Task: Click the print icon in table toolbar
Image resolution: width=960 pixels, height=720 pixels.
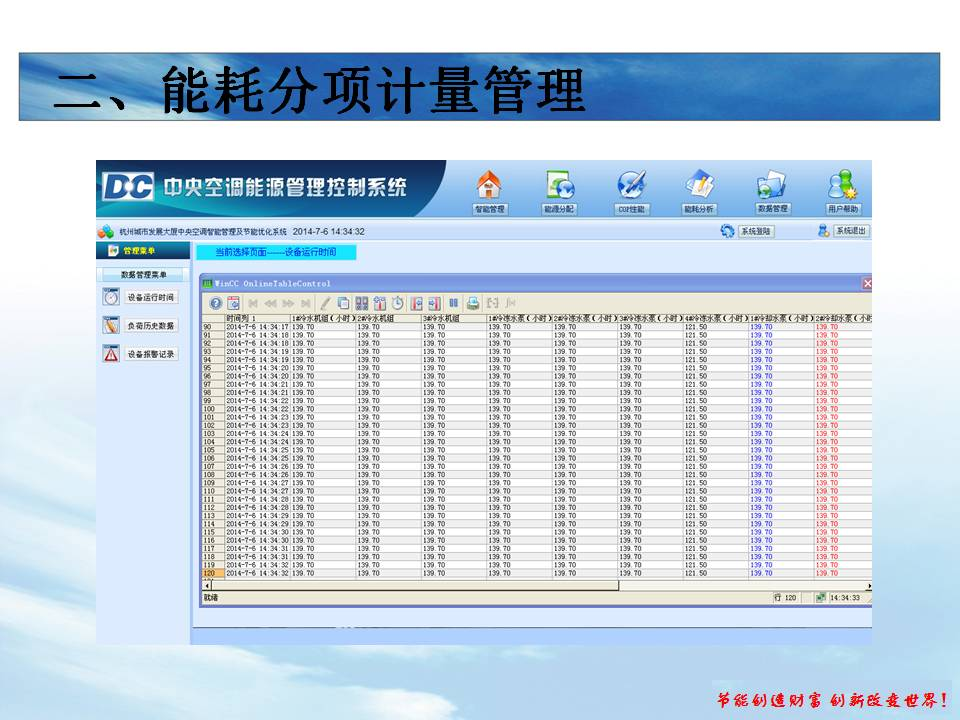Action: (x=473, y=303)
